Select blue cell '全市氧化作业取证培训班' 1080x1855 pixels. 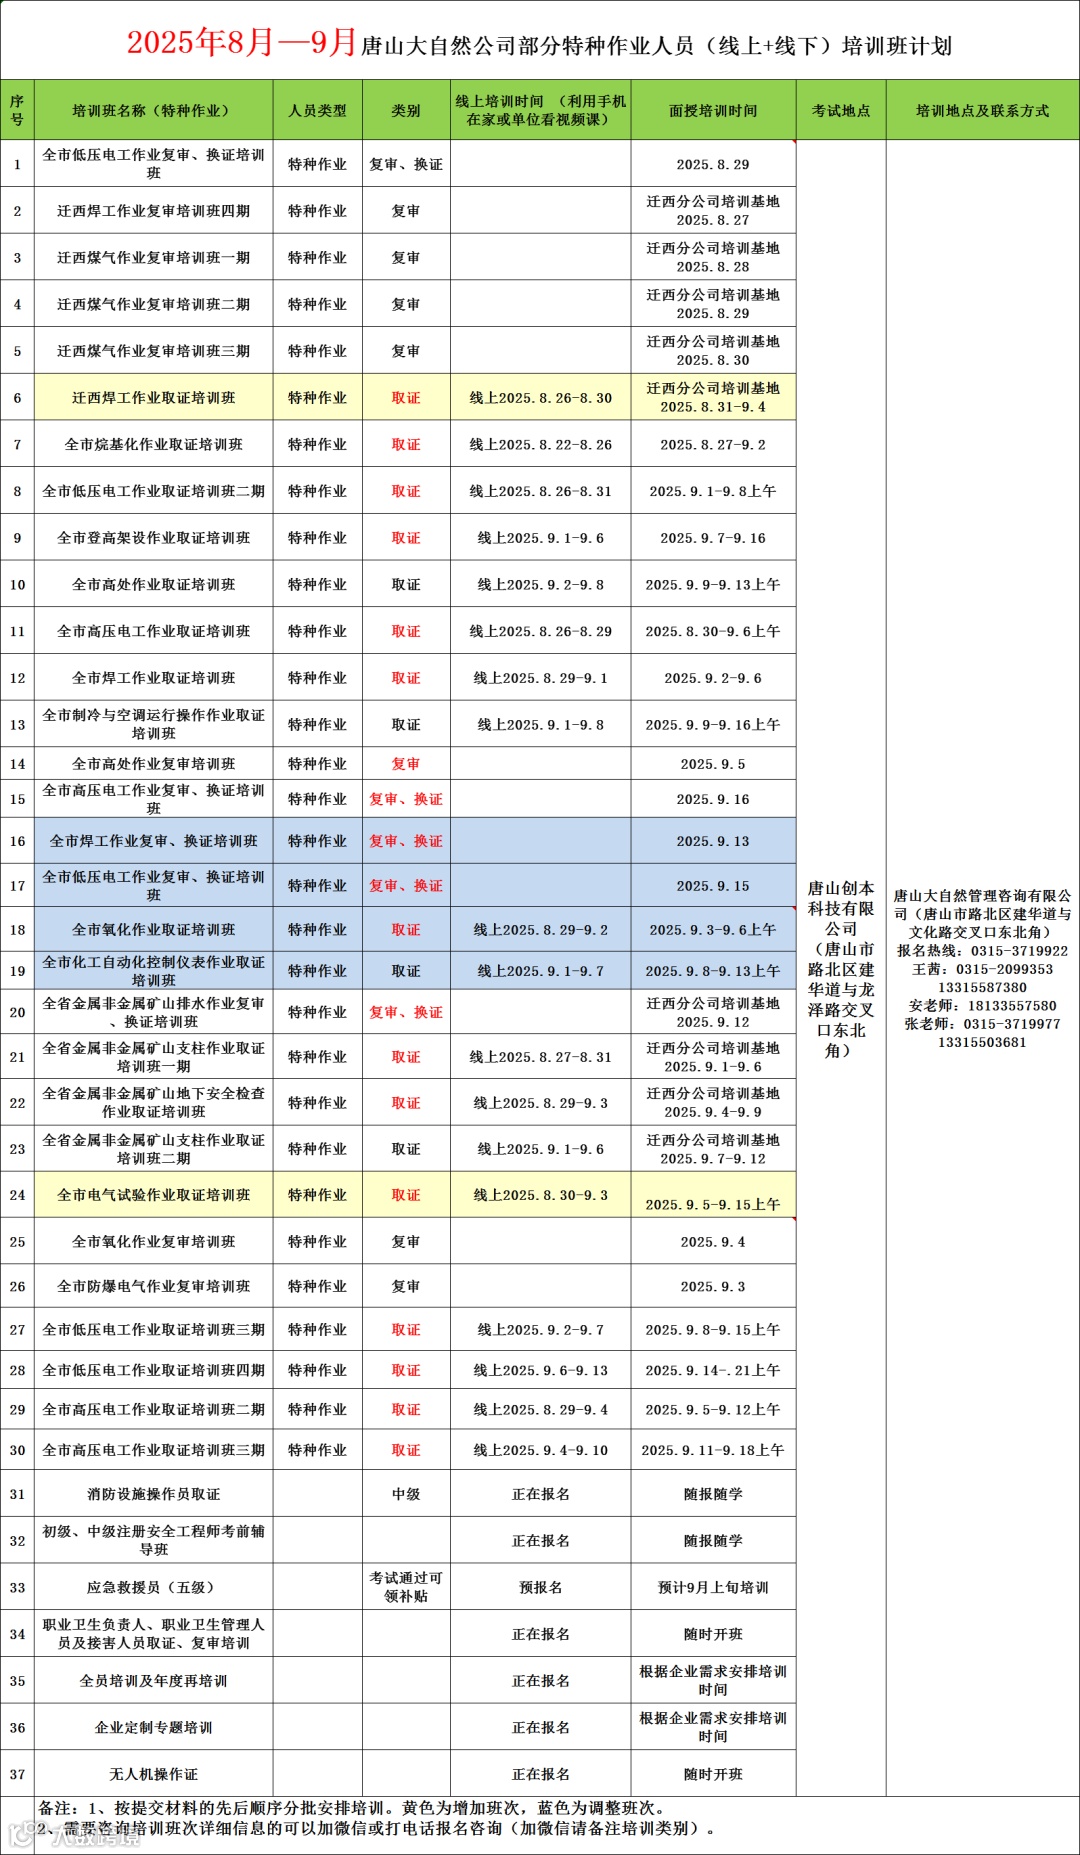(x=153, y=930)
